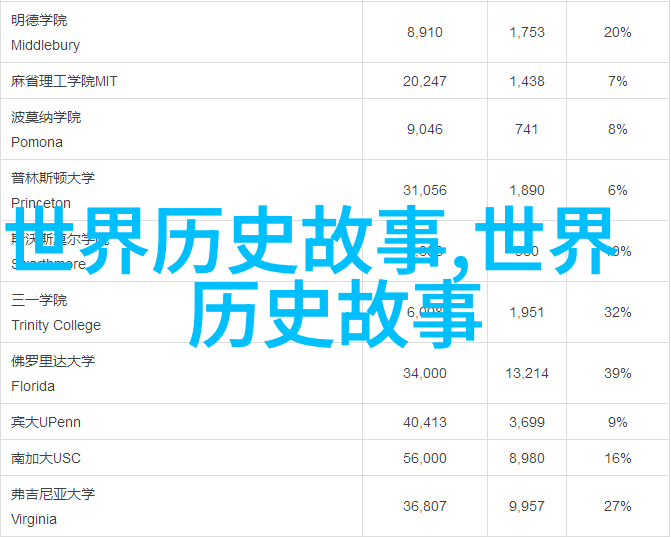Select the 佛罗里达大学 name
671x537 pixels.
click(x=53, y=361)
